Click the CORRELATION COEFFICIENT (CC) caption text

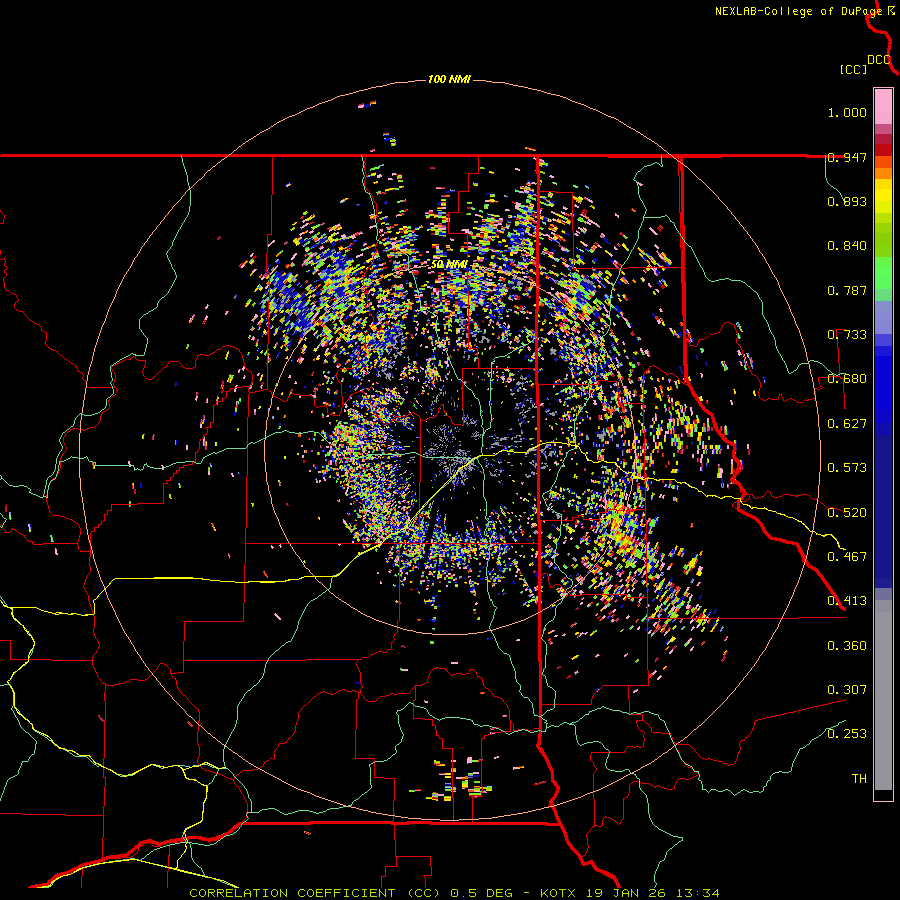click(x=315, y=893)
